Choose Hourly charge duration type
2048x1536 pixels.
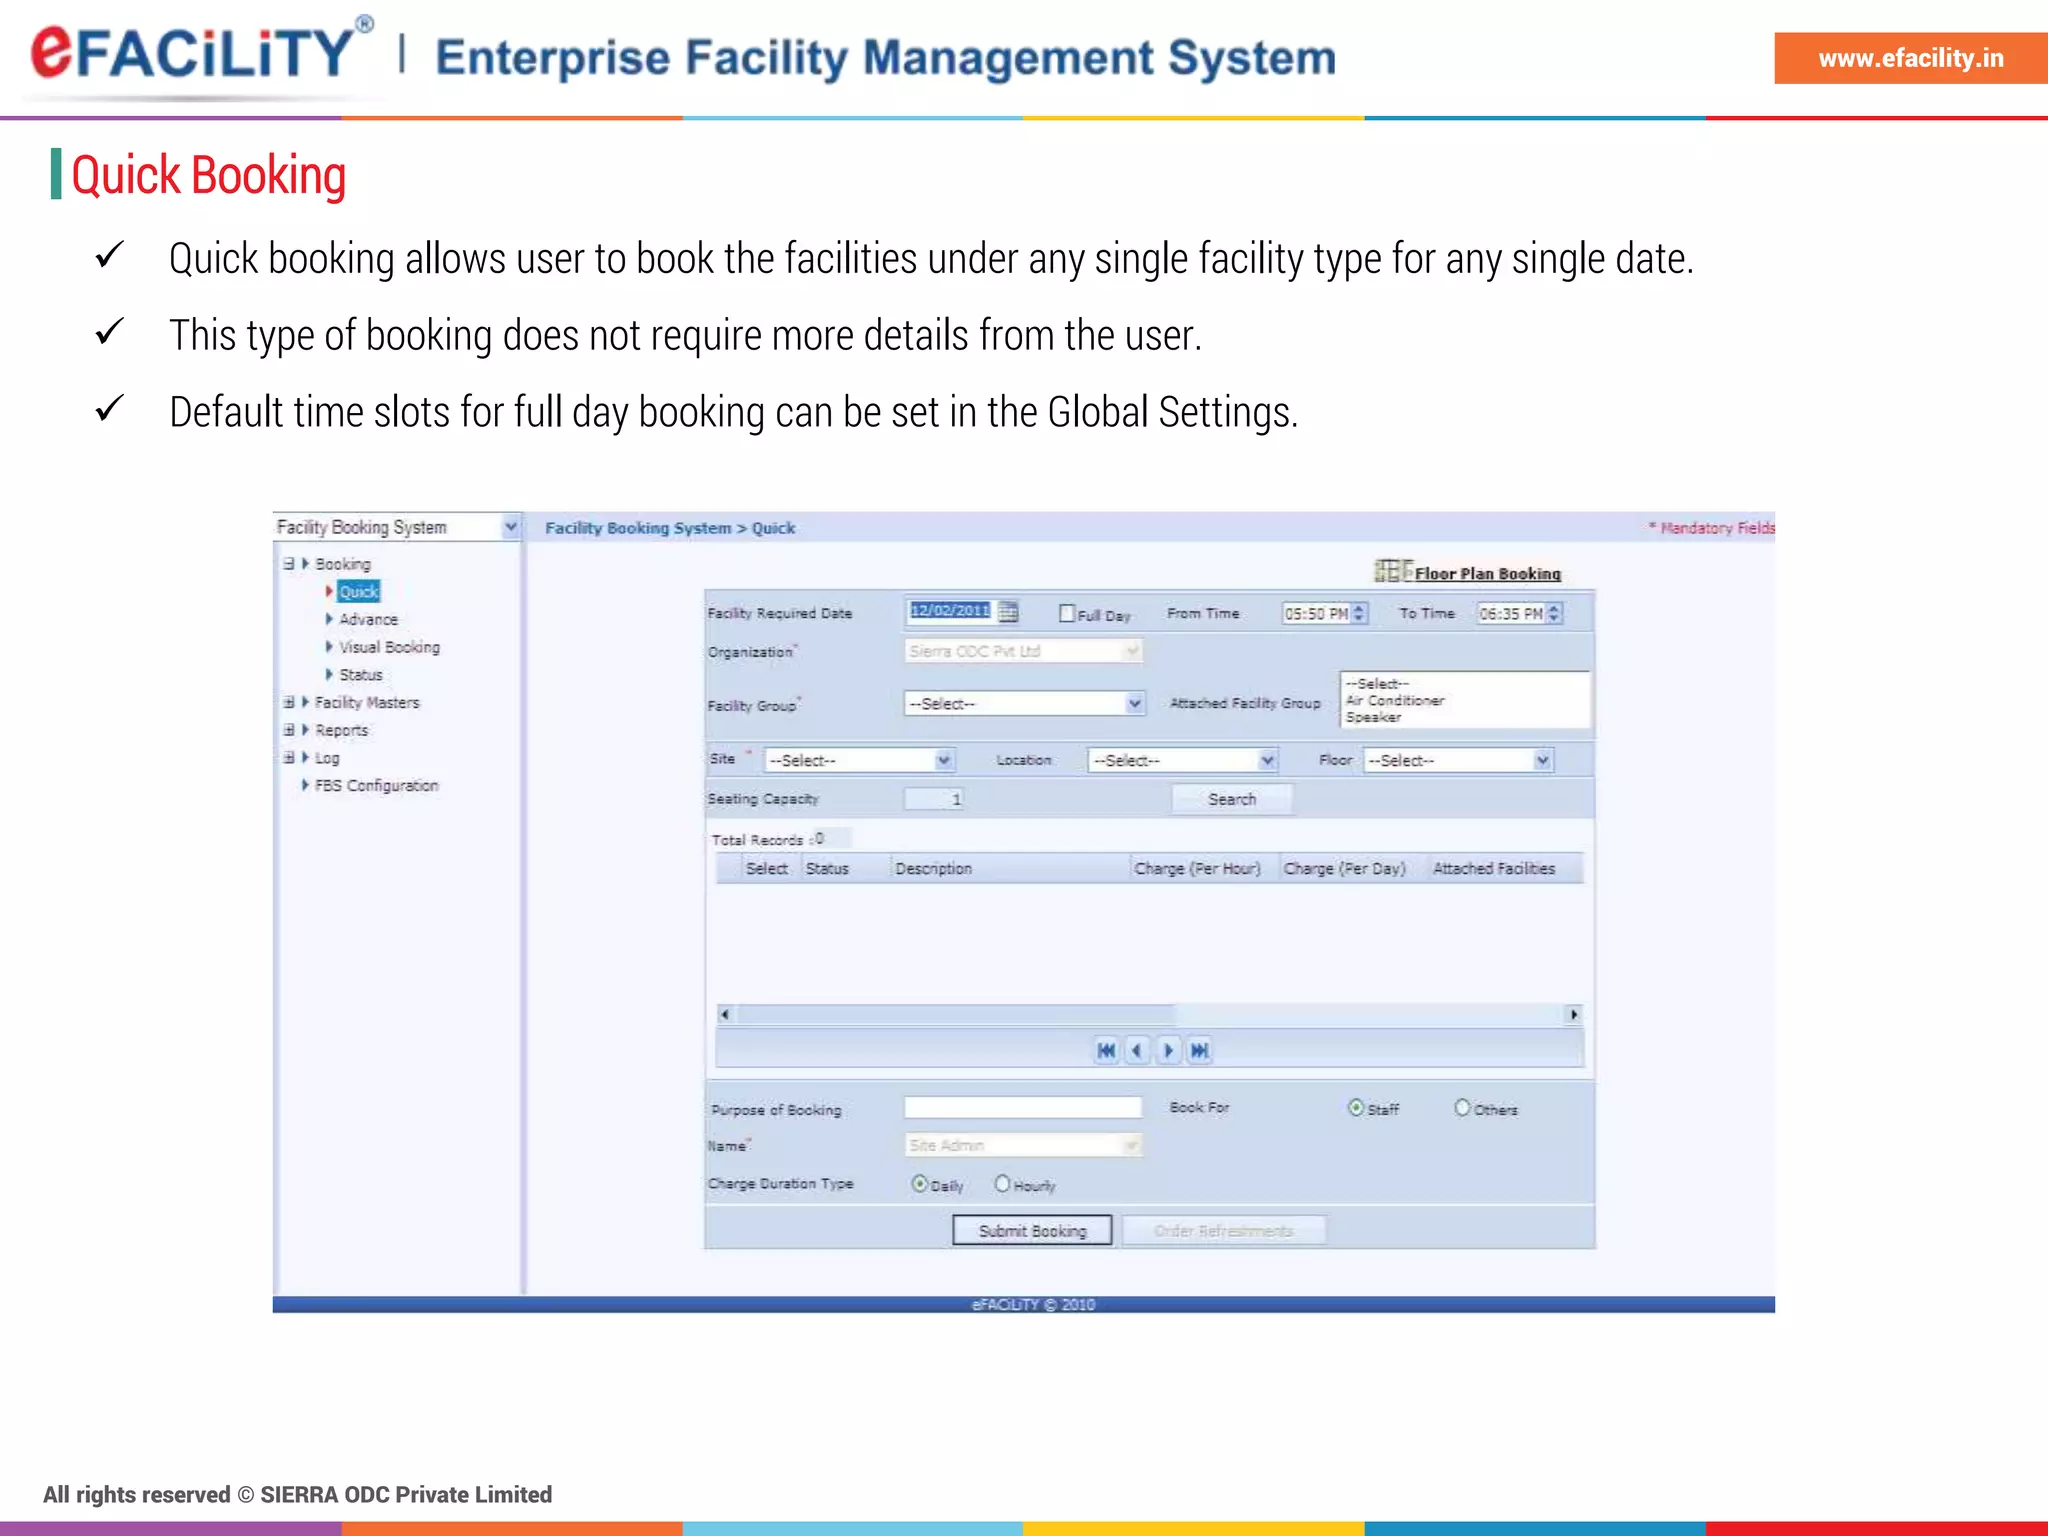(x=1002, y=1184)
